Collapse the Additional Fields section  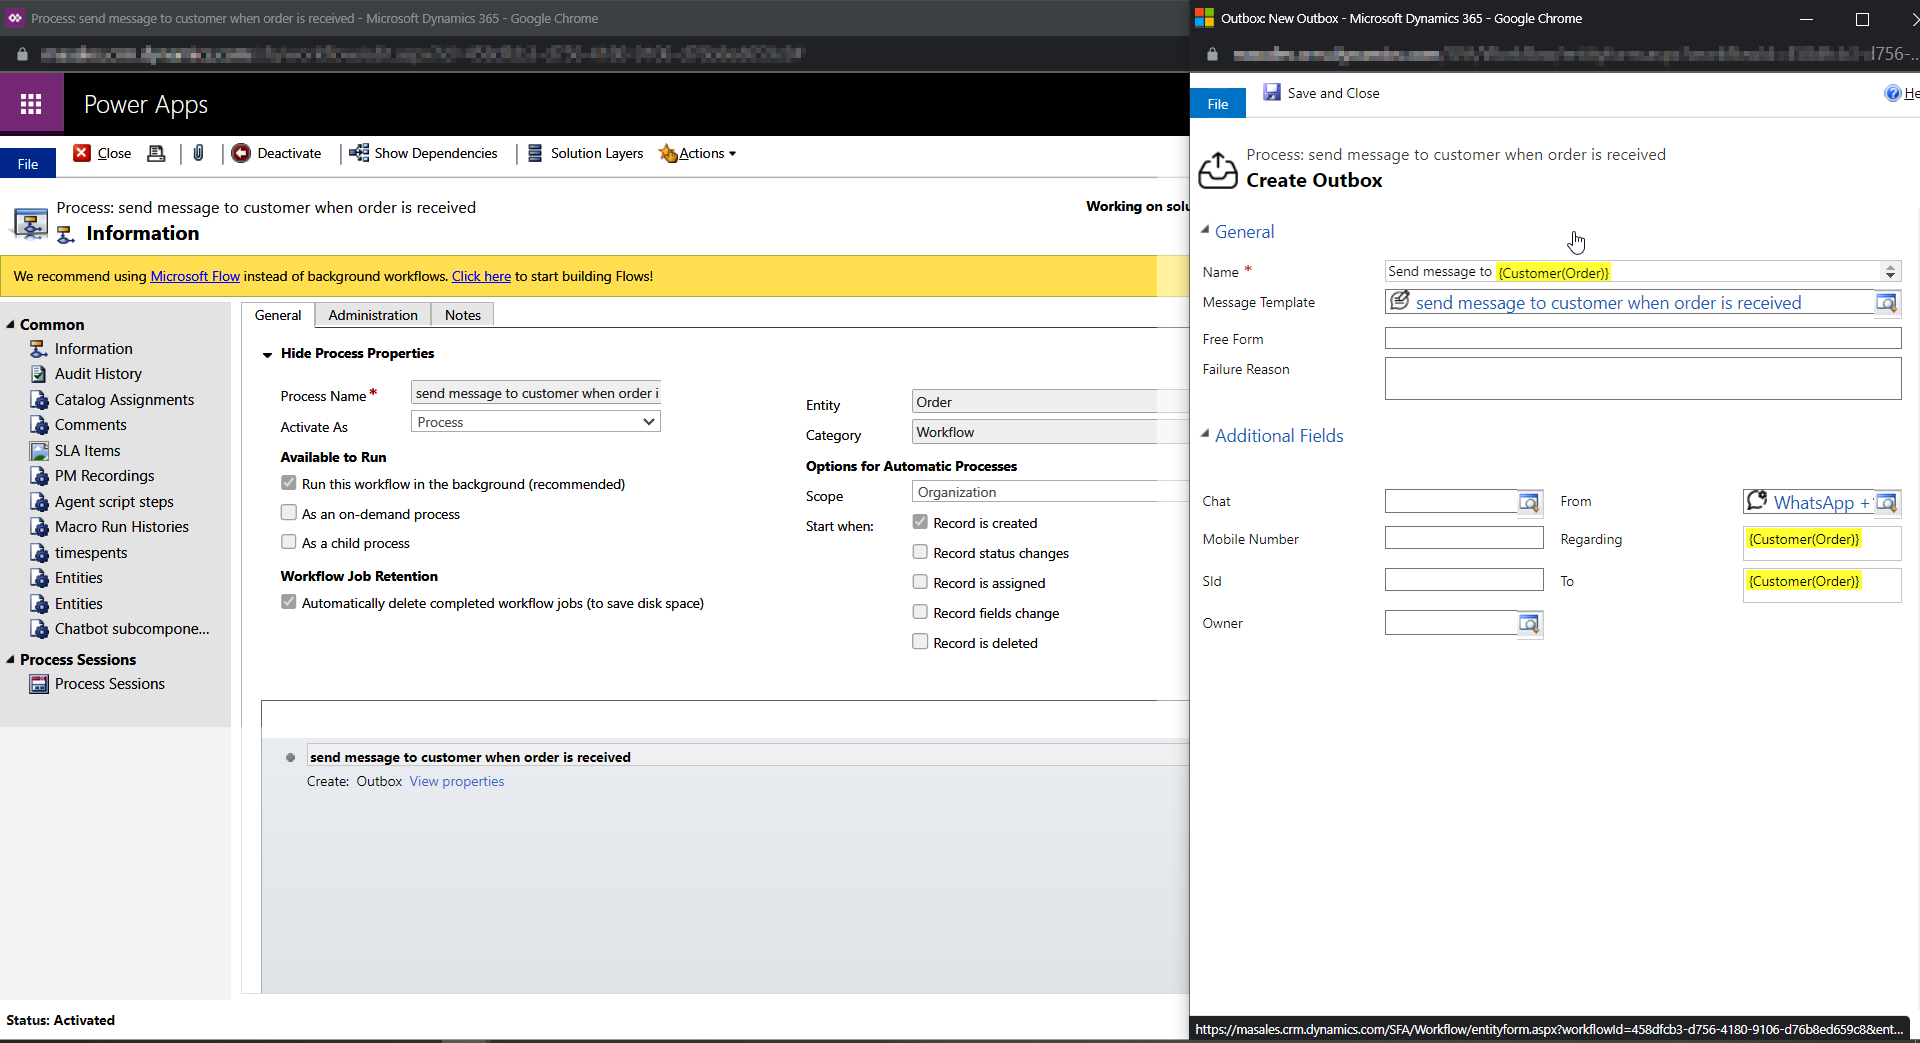[x=1207, y=434]
